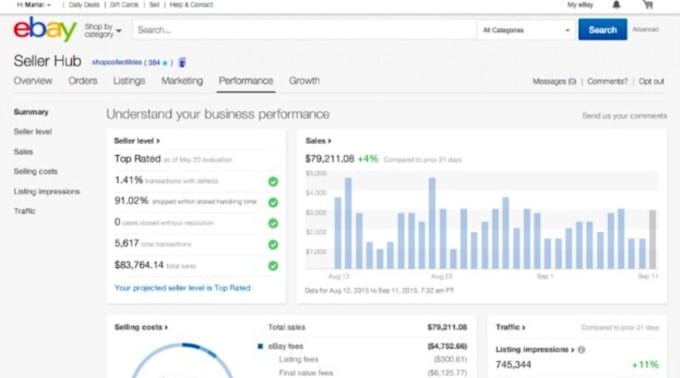
Task: Open the Shop by category dropdown
Action: tap(103, 30)
